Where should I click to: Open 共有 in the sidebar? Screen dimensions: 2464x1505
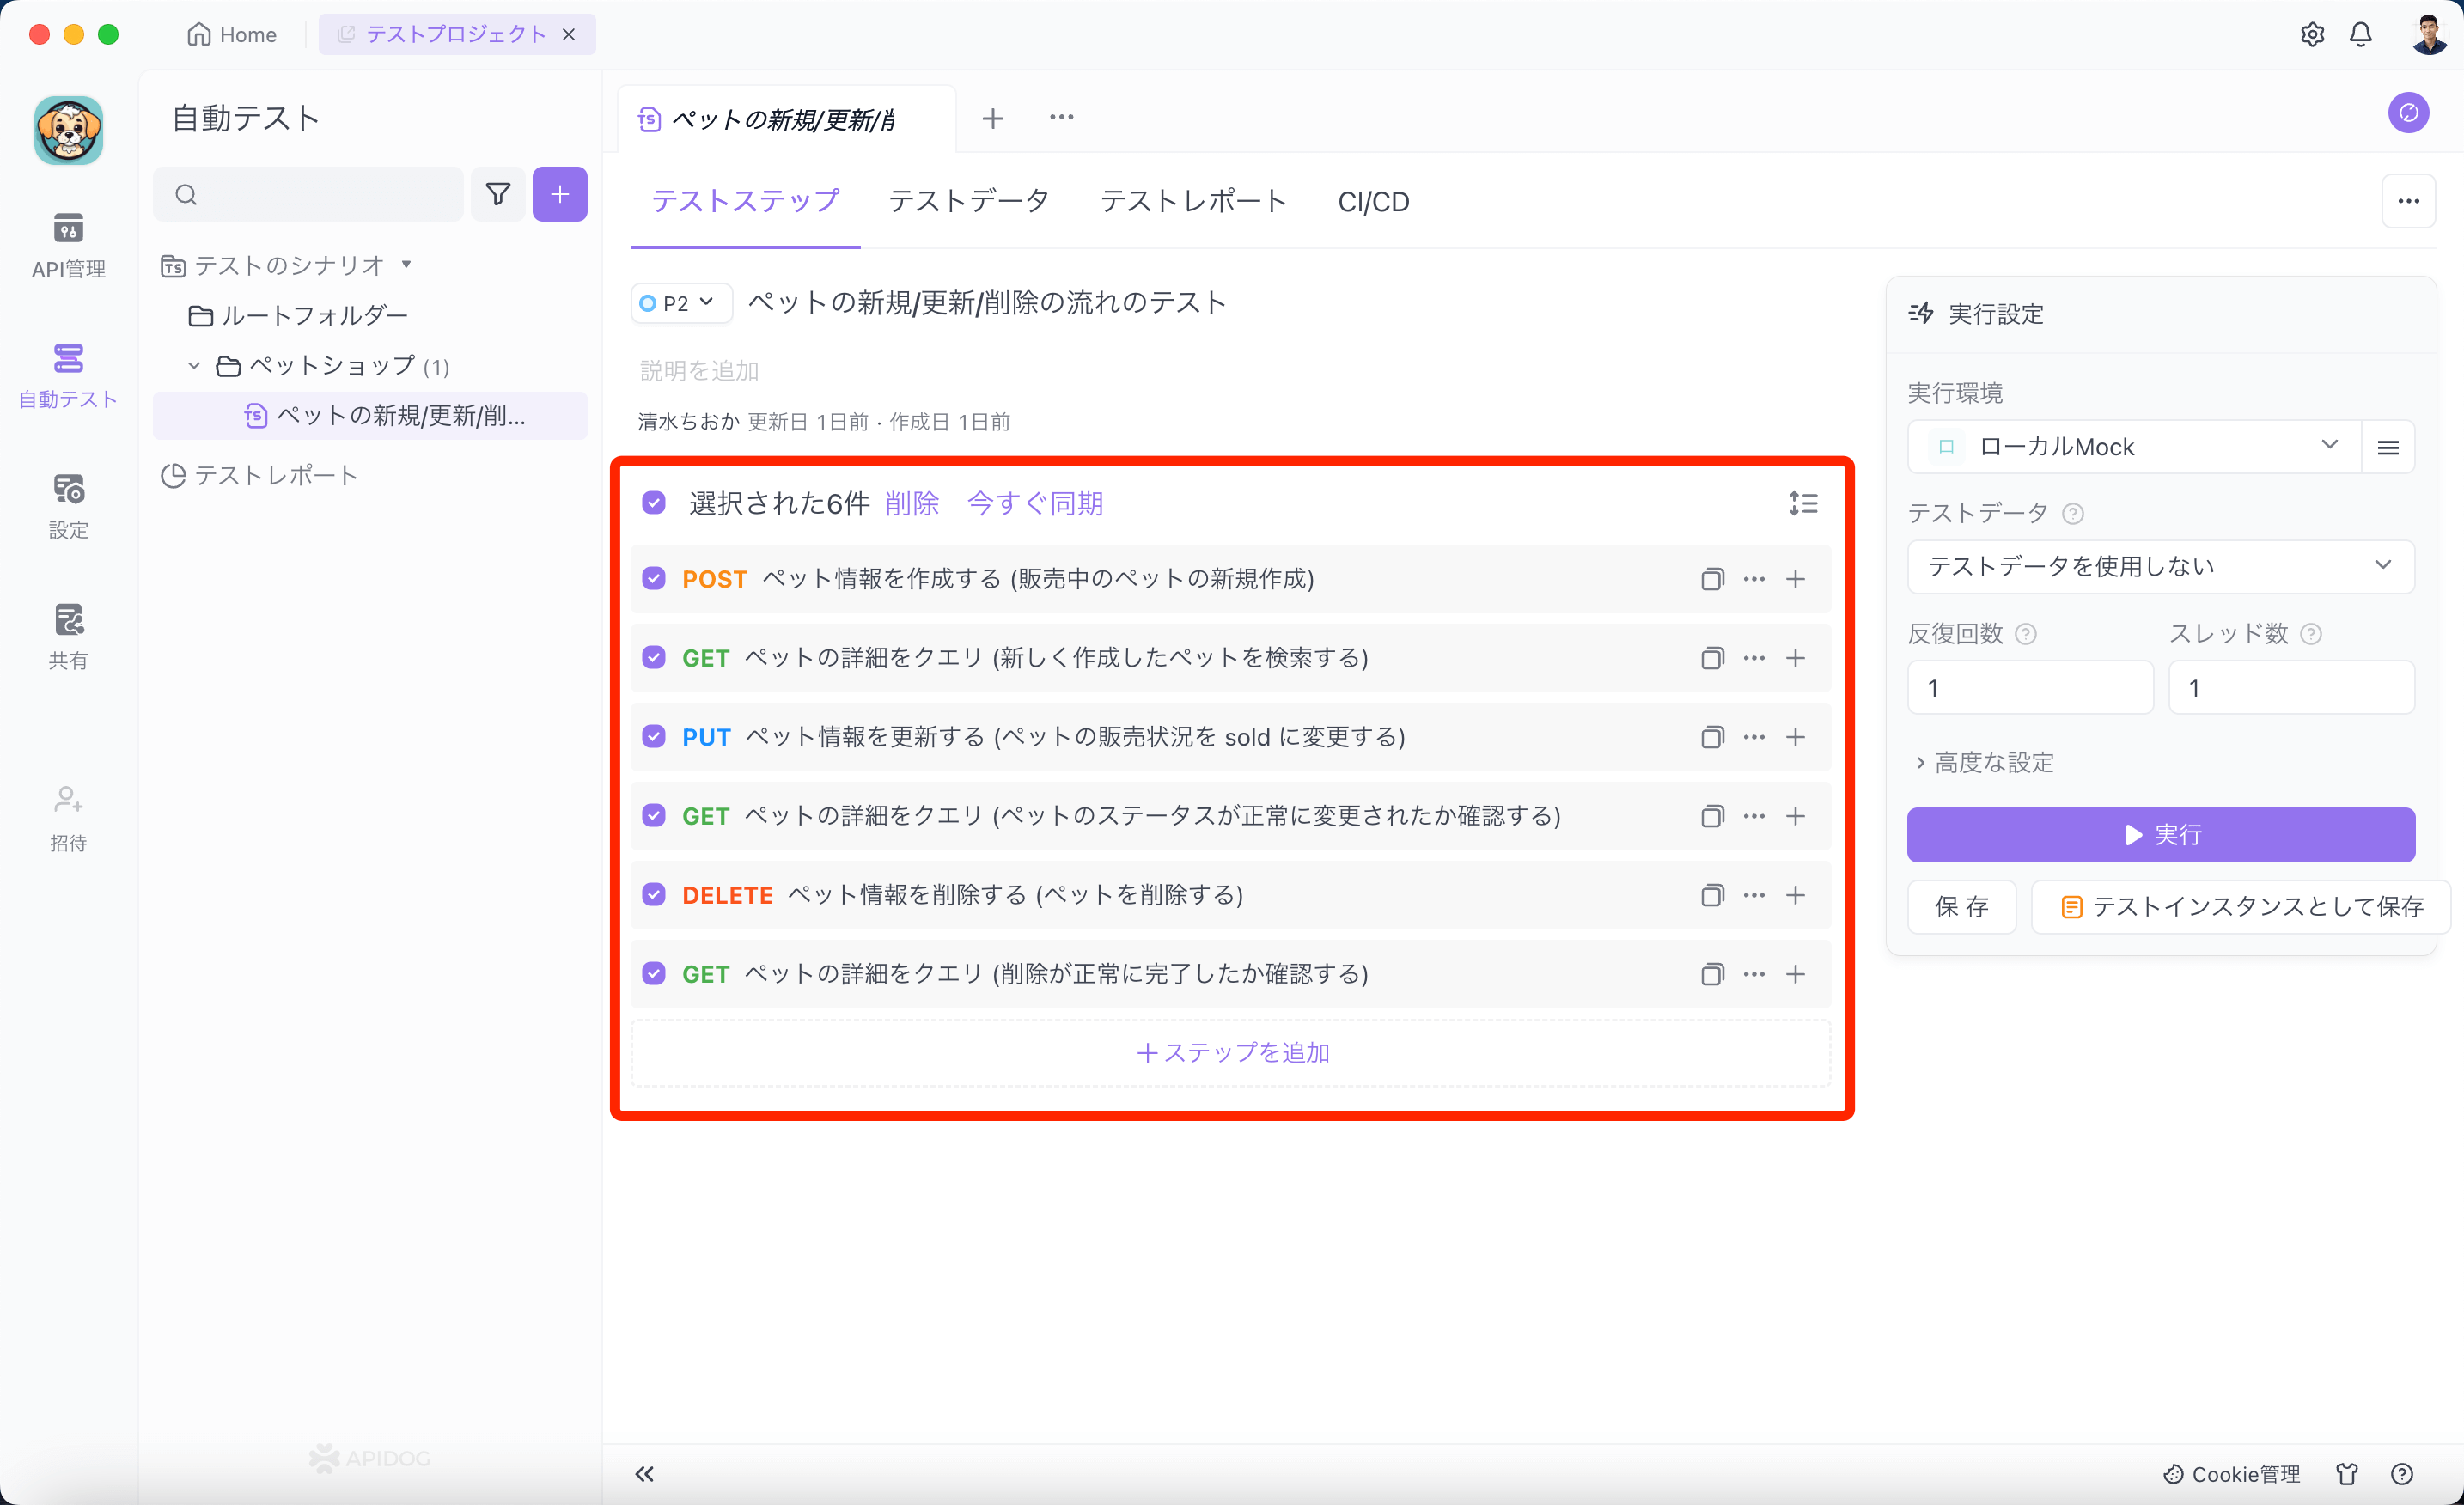(x=68, y=637)
